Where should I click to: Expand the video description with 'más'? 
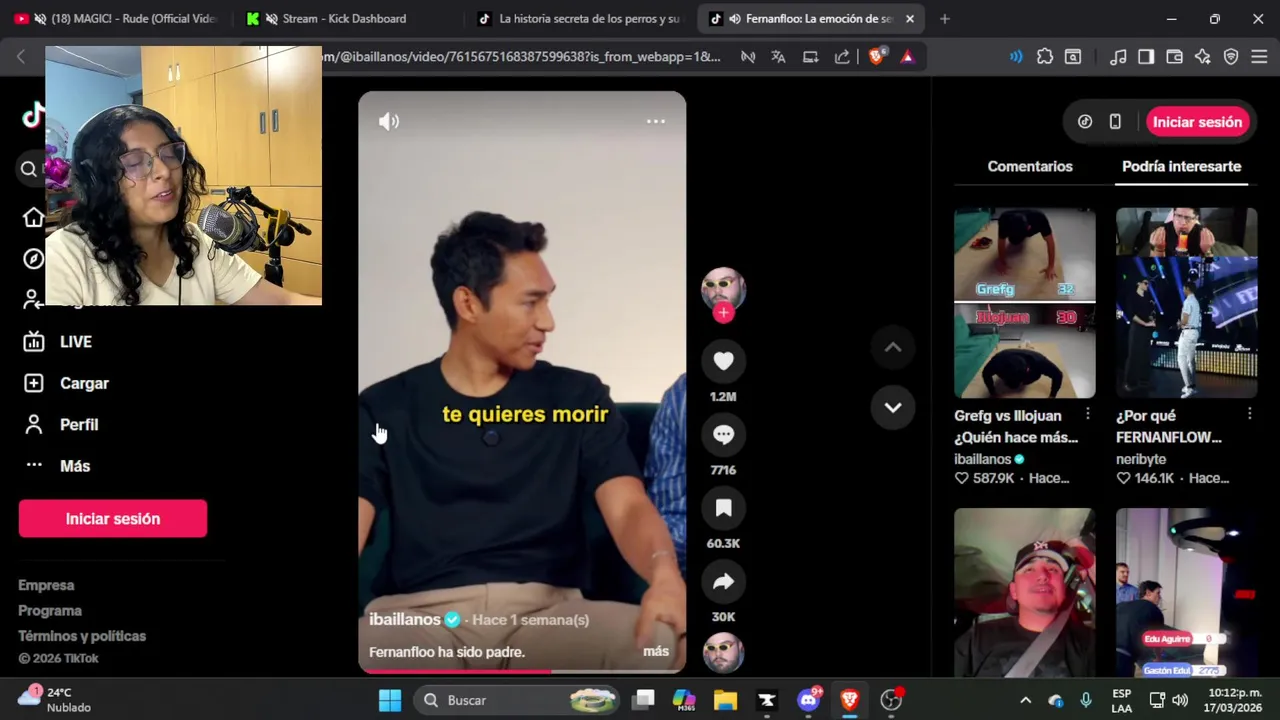[x=656, y=651]
